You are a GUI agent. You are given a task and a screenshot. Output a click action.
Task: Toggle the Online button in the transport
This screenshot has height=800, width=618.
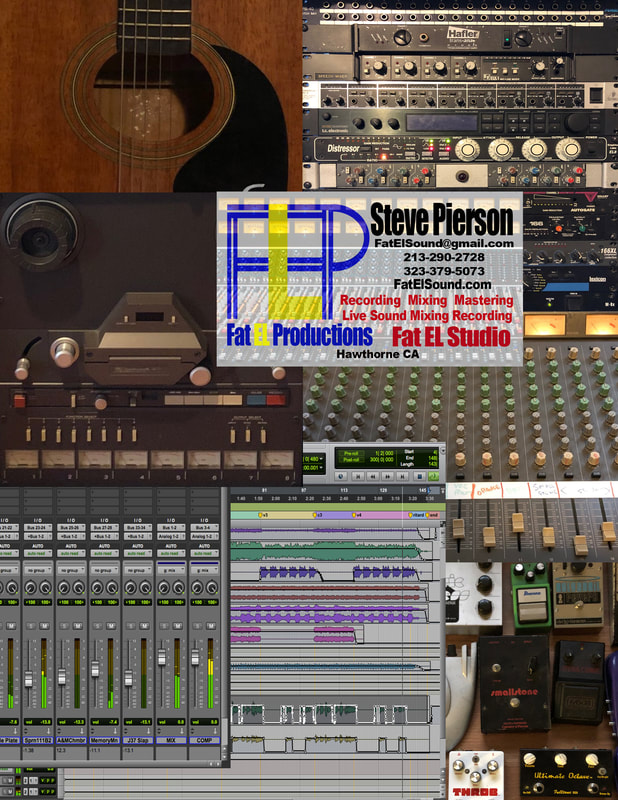click(341, 476)
